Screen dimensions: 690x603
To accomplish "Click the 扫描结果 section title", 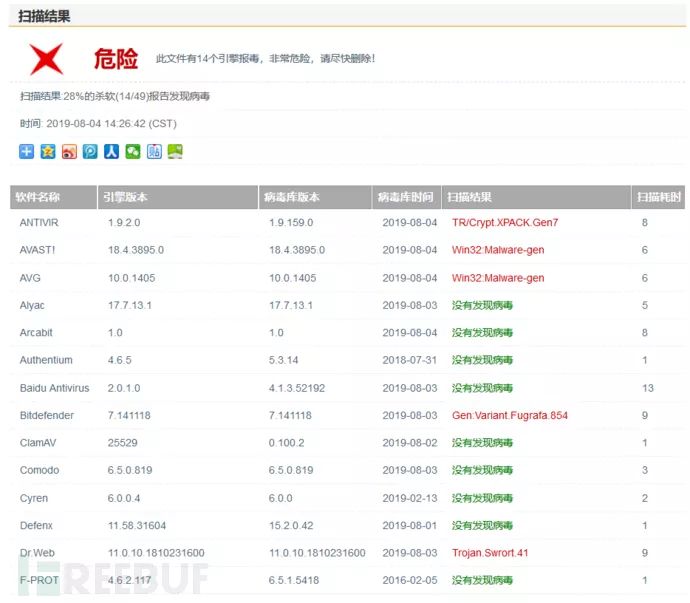I will [x=44, y=16].
